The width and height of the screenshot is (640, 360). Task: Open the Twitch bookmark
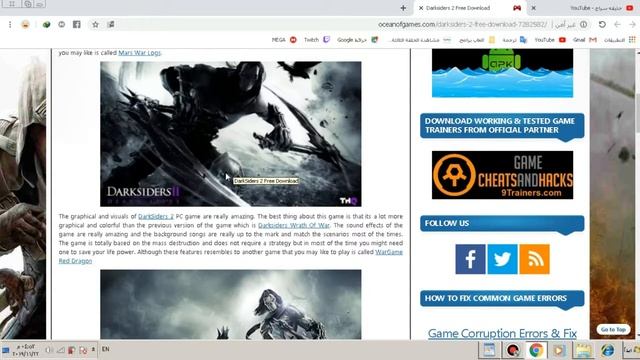click(317, 40)
